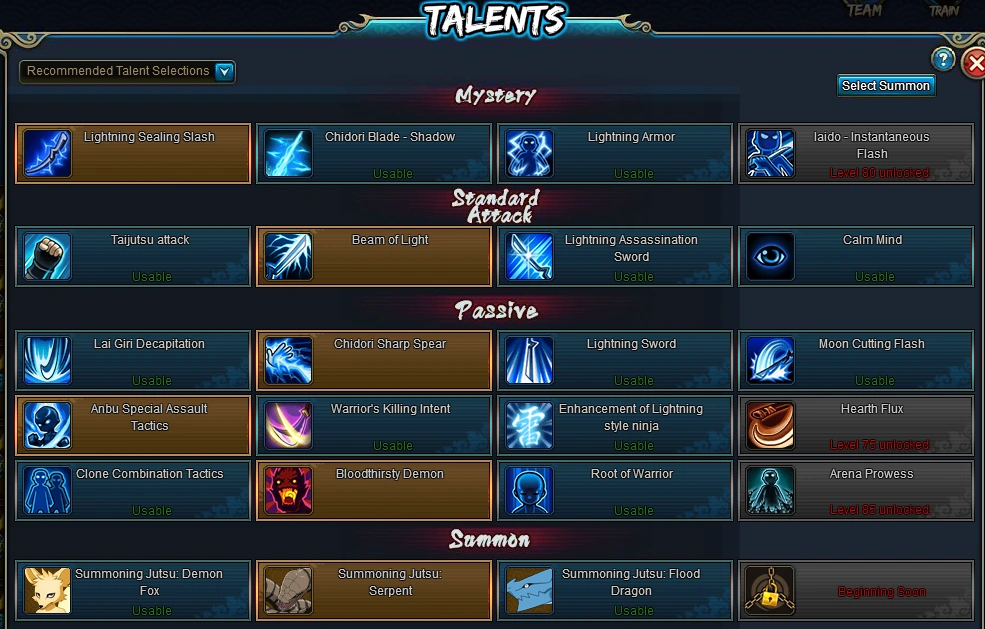Expand Recommended Talent Selections dropdown arrow
The image size is (985, 629).
224,72
